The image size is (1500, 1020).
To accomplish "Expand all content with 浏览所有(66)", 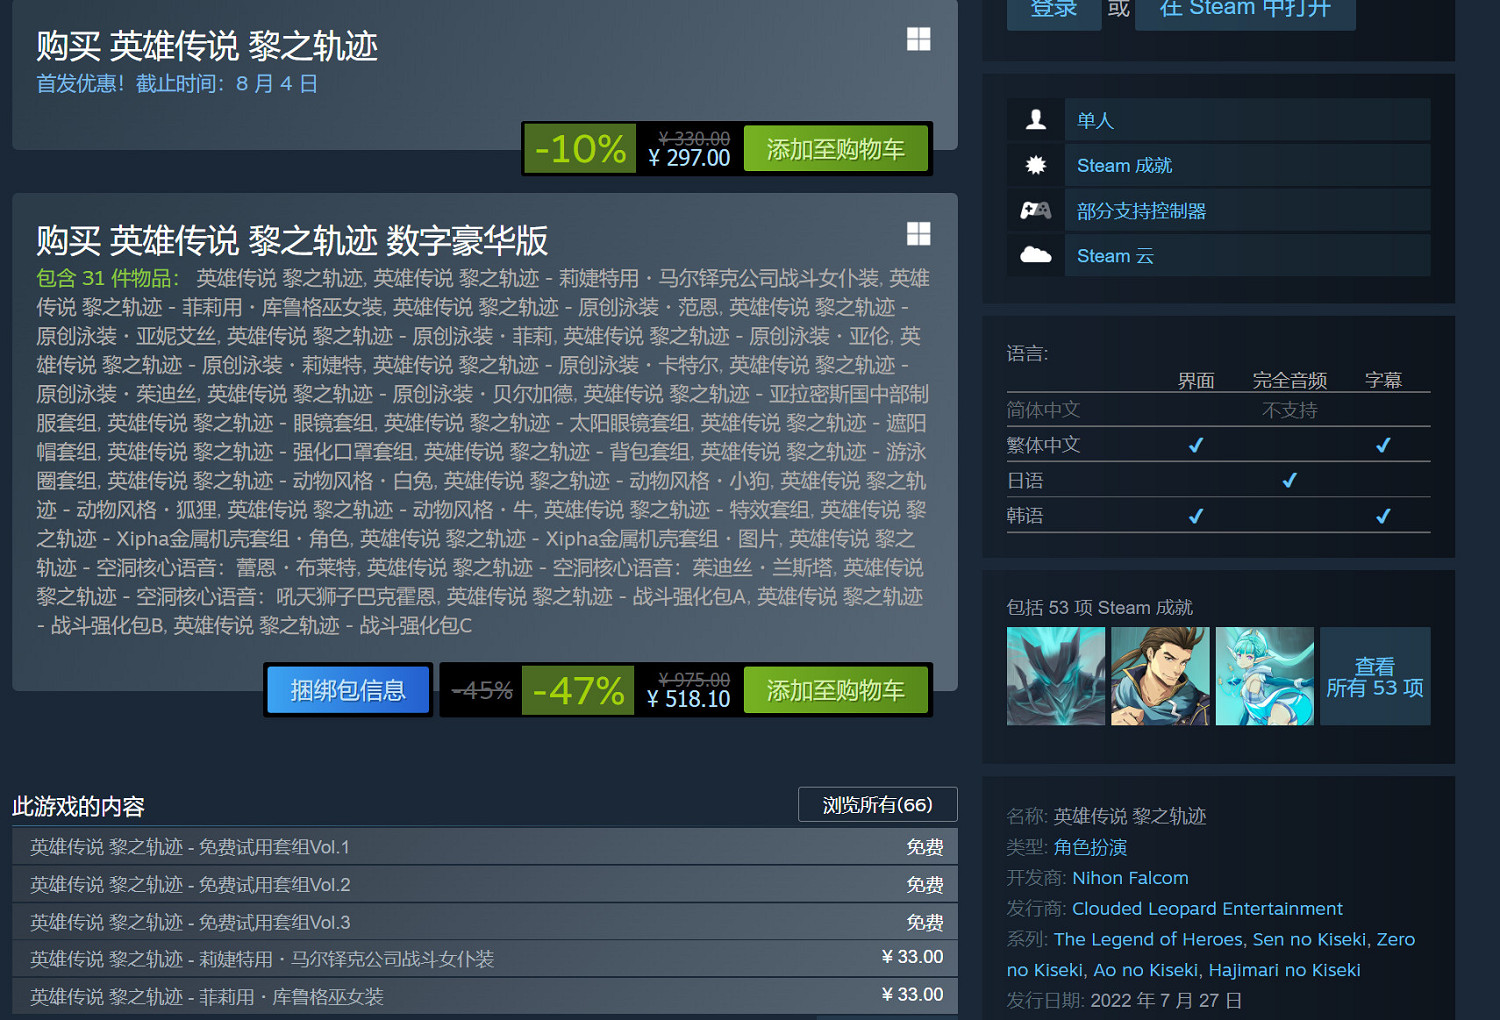I will [x=877, y=804].
